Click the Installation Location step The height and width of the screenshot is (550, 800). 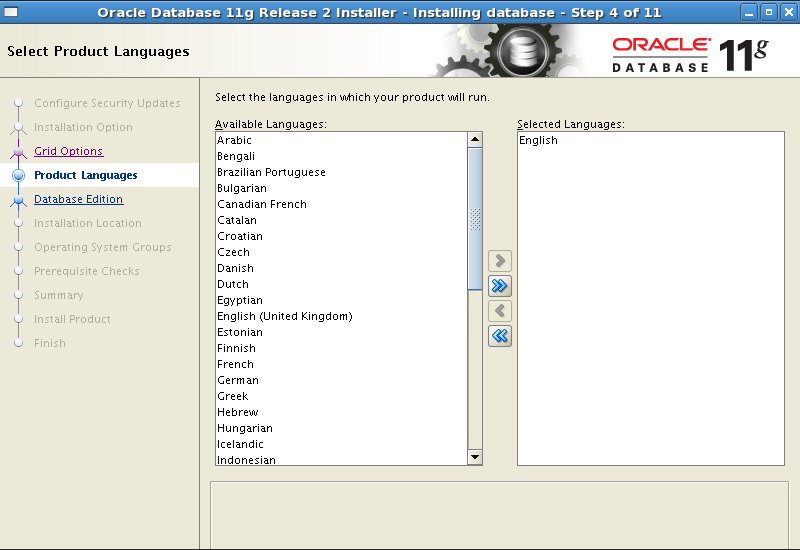pyautogui.click(x=88, y=223)
